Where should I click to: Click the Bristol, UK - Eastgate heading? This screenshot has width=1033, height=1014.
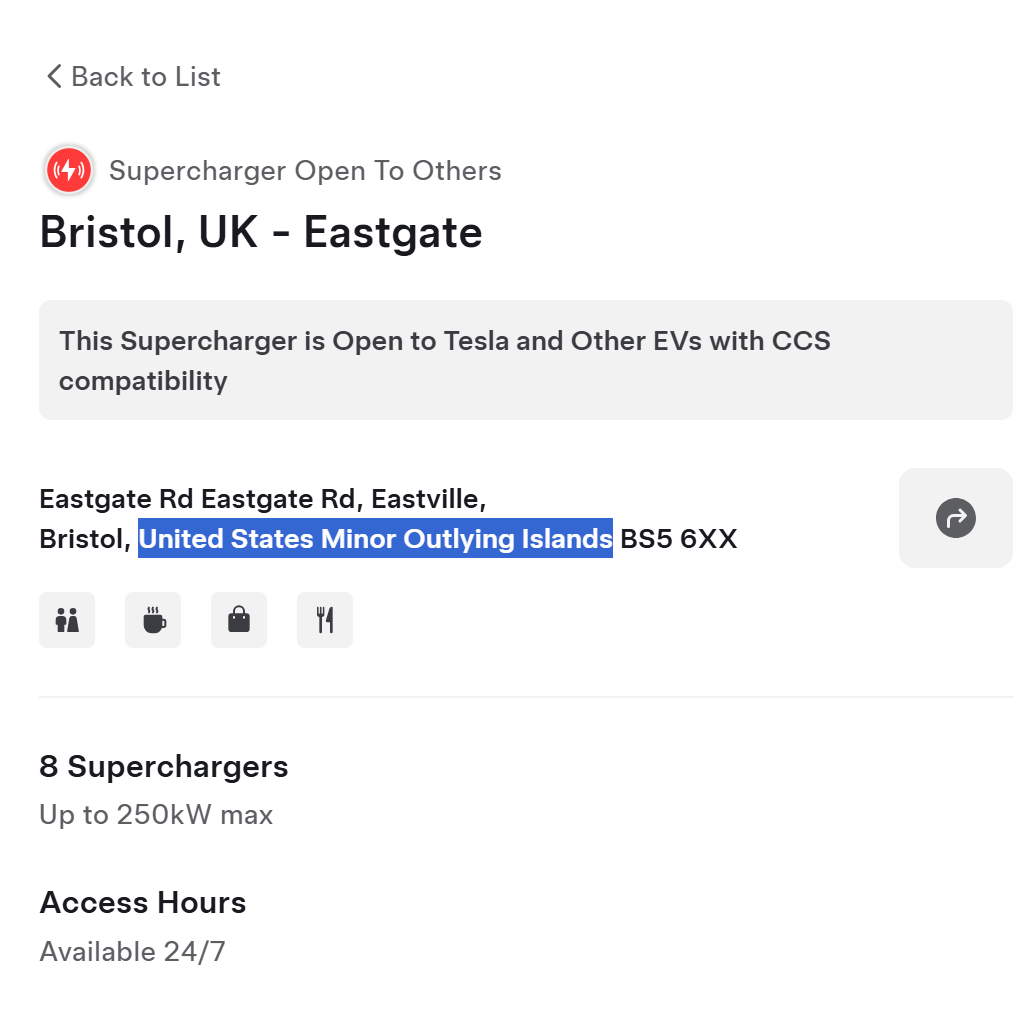(261, 233)
